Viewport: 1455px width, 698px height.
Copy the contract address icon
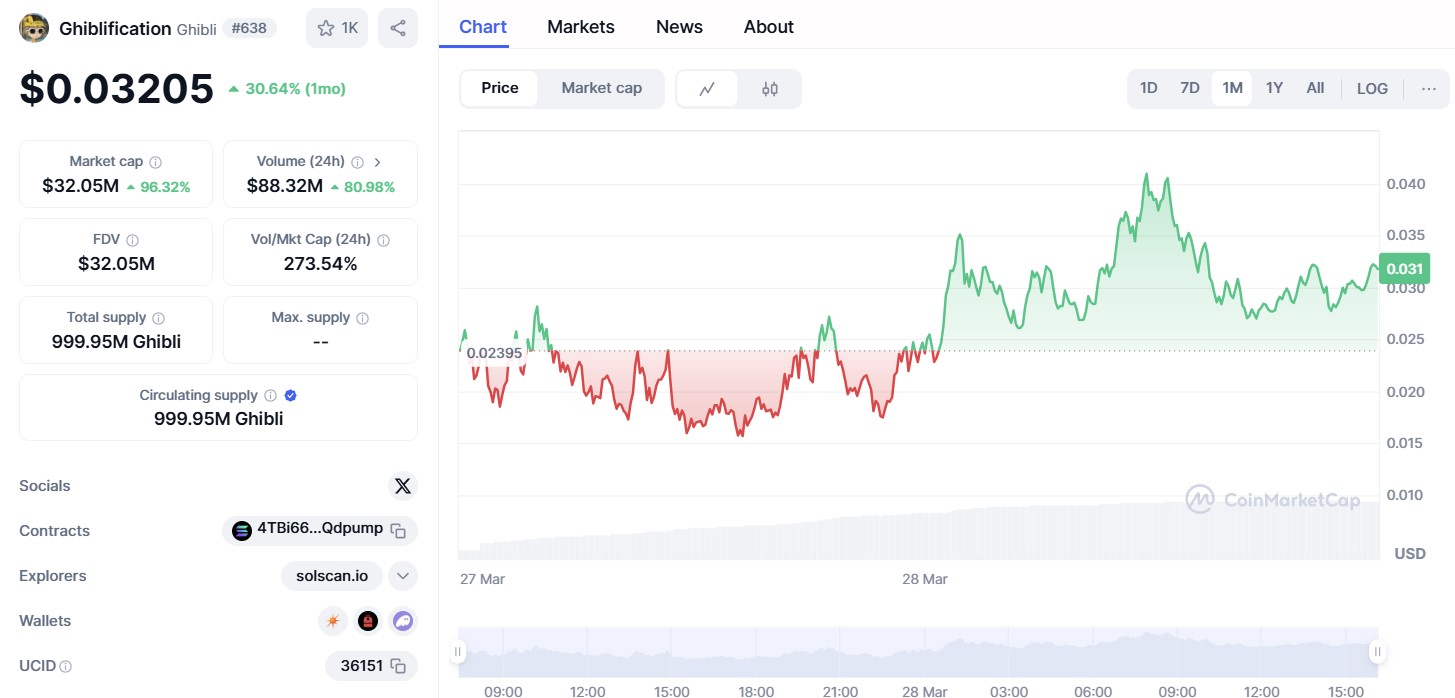click(398, 530)
